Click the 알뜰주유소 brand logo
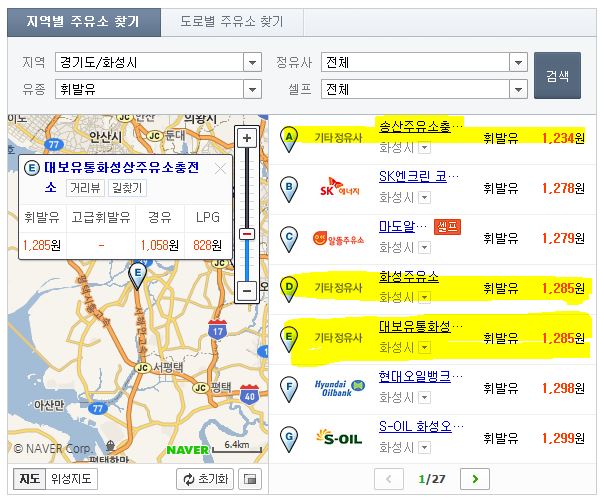 338,239
